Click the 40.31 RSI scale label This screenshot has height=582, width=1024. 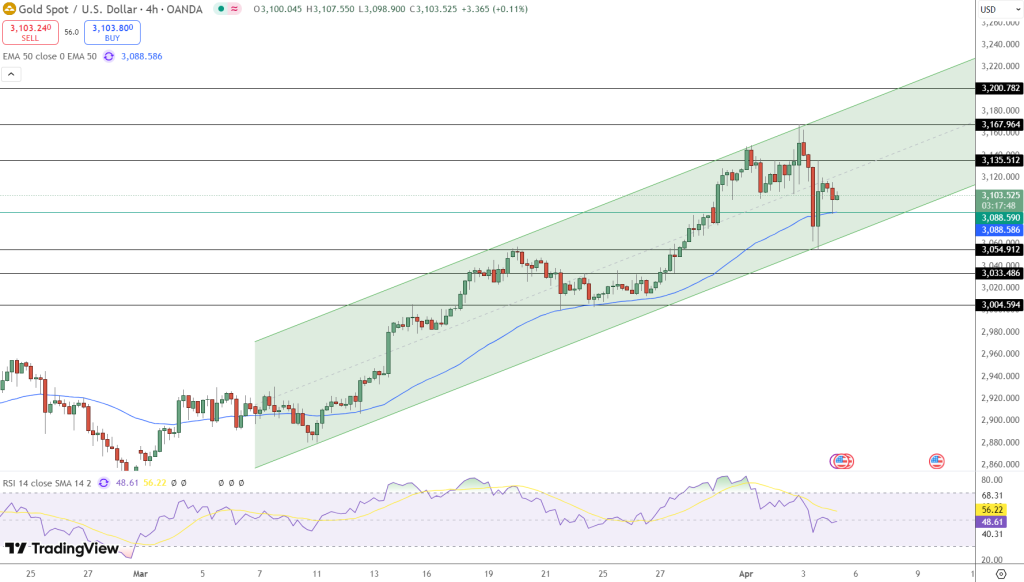(x=992, y=534)
